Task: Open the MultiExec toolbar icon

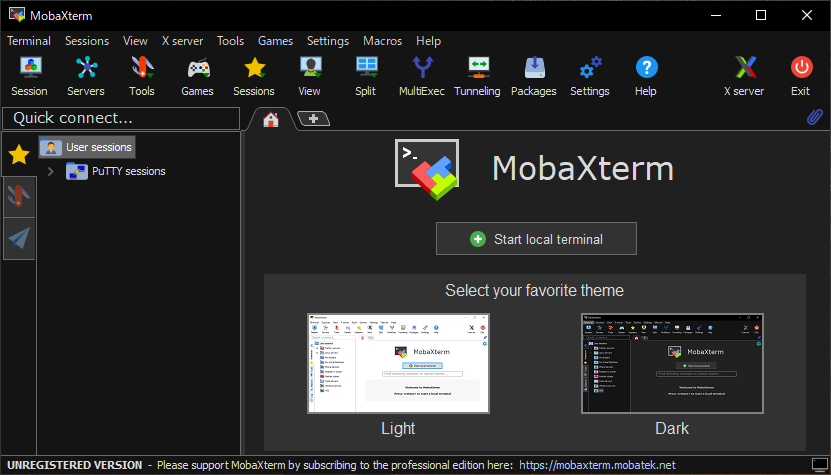Action: [x=423, y=68]
